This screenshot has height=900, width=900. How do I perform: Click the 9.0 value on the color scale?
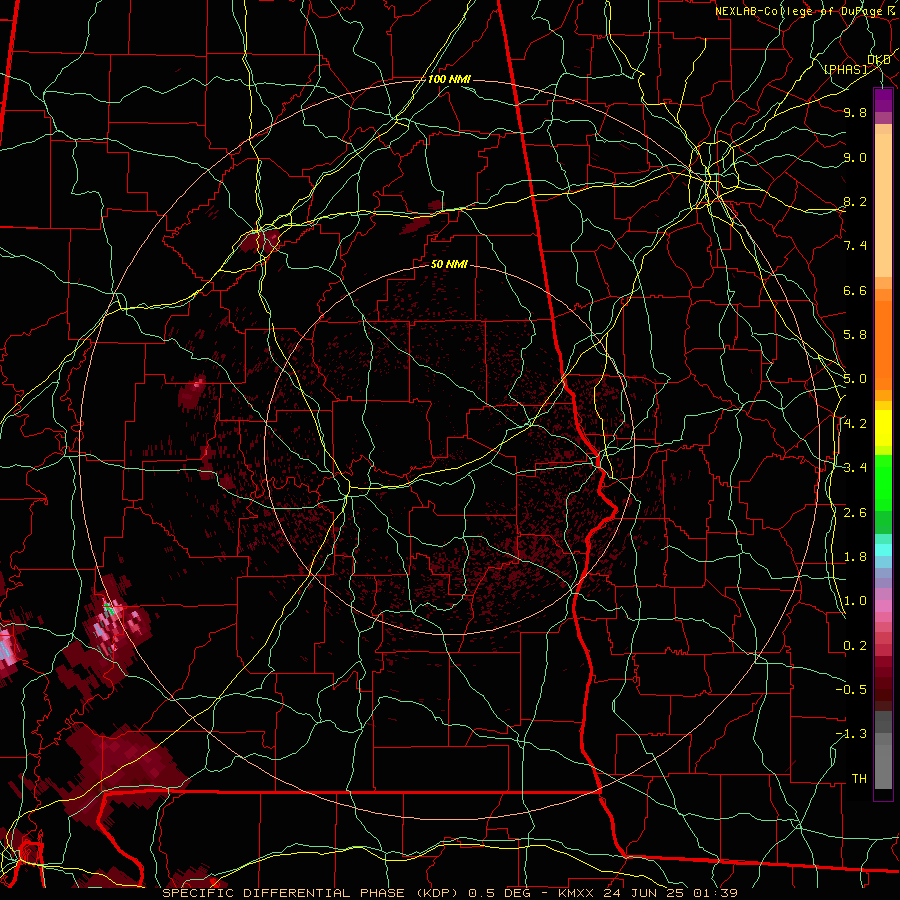tap(855, 157)
